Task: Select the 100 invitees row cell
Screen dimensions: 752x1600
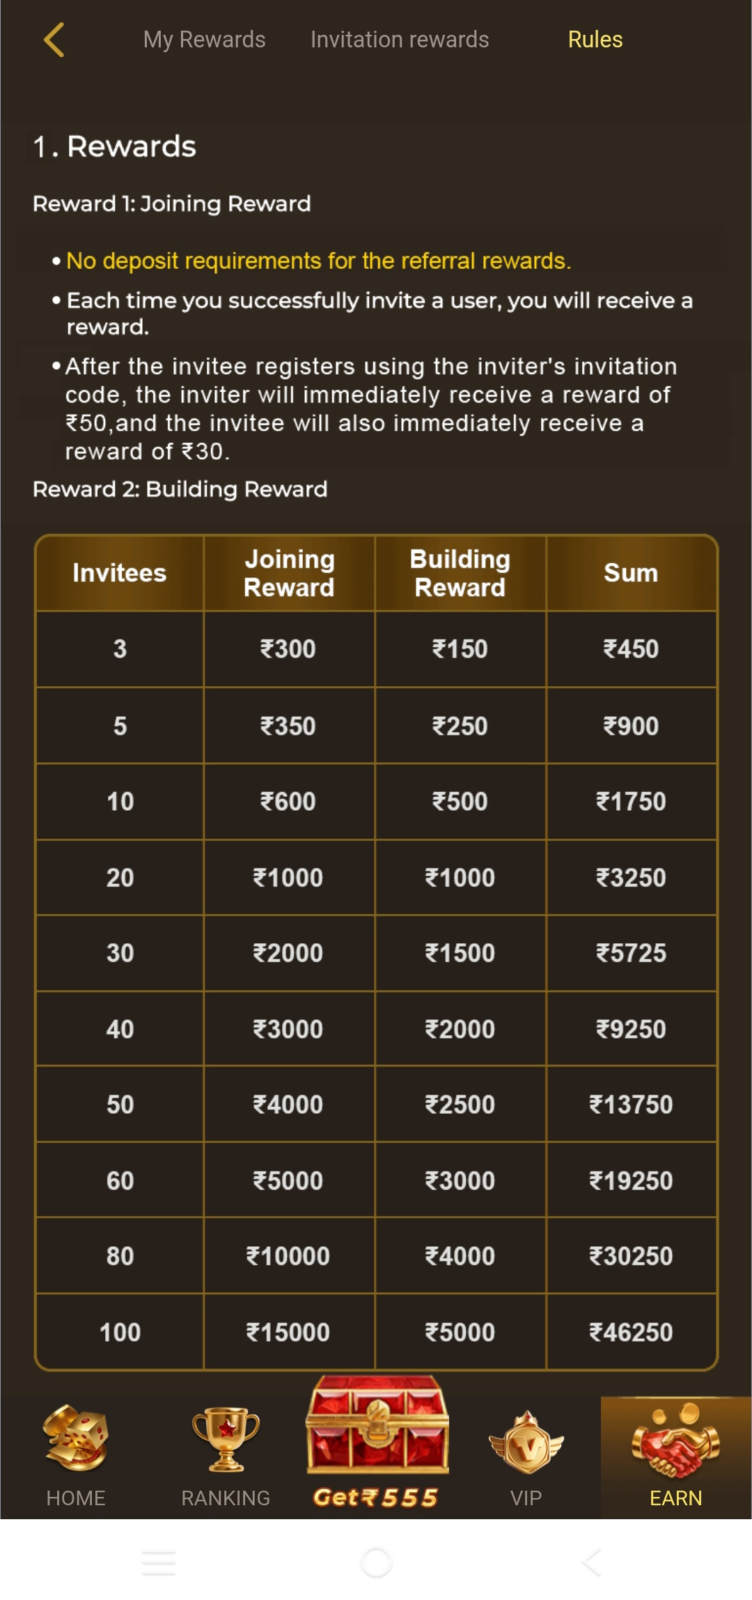Action: (x=120, y=1332)
